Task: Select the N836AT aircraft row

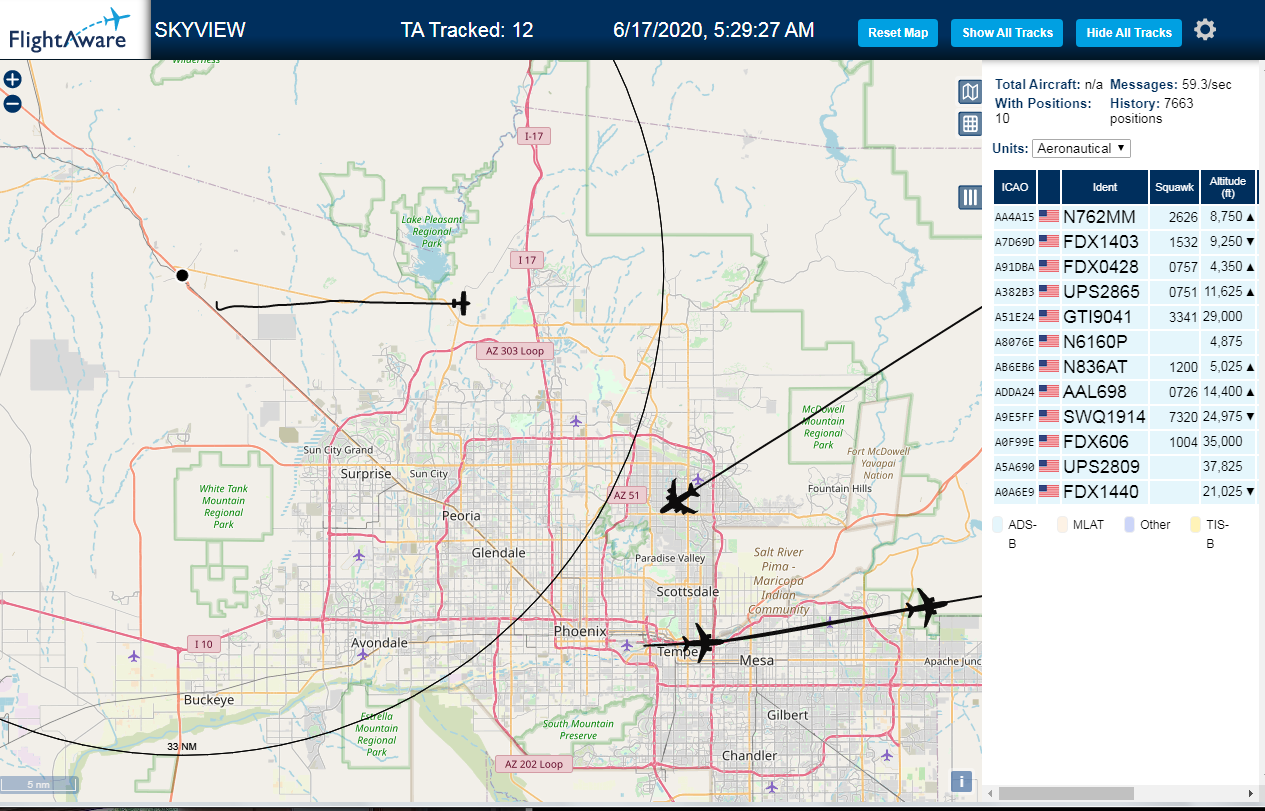Action: [x=1125, y=366]
